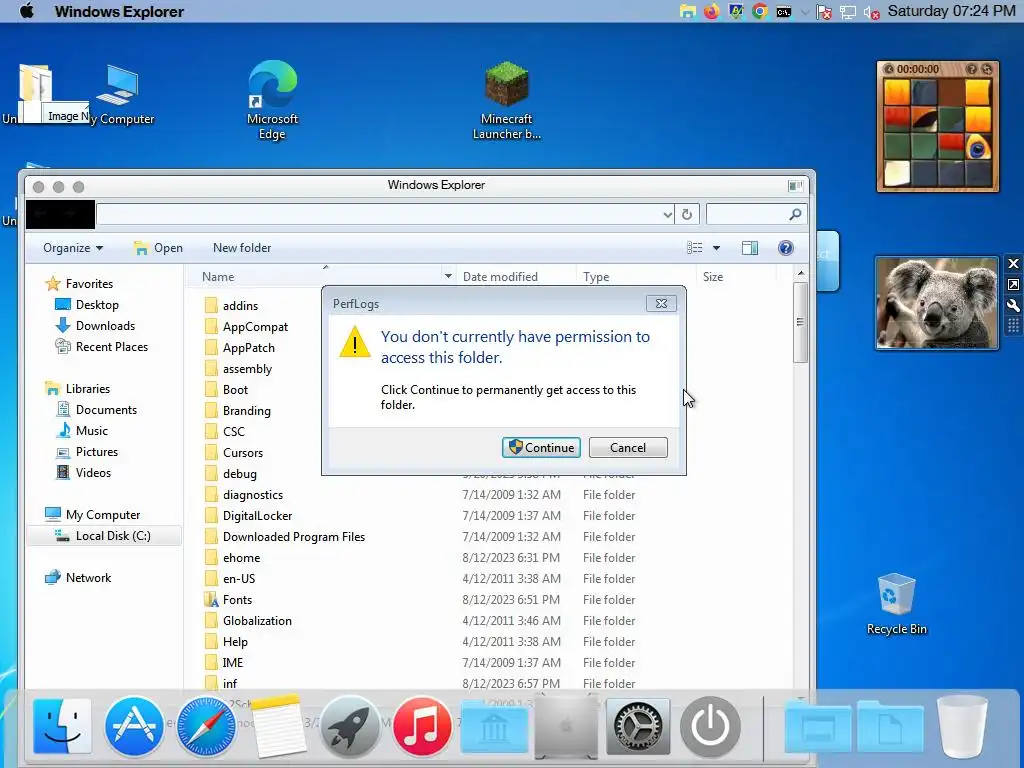Select the DigitalLocker folder
The image size is (1024, 768).
pos(249,516)
